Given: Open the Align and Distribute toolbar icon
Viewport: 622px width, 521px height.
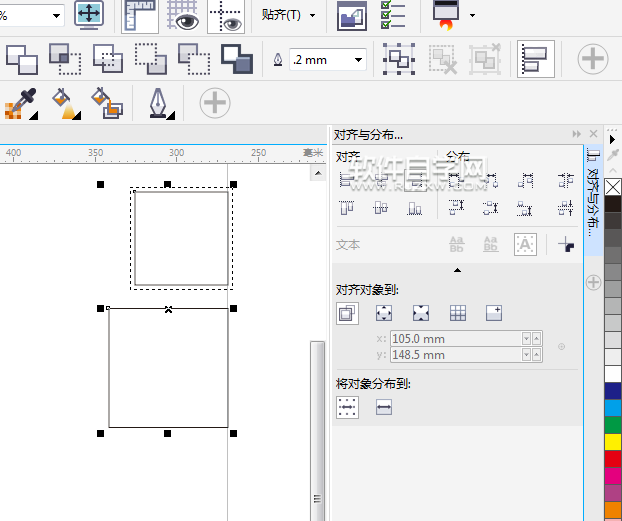Looking at the screenshot, I should (536, 60).
